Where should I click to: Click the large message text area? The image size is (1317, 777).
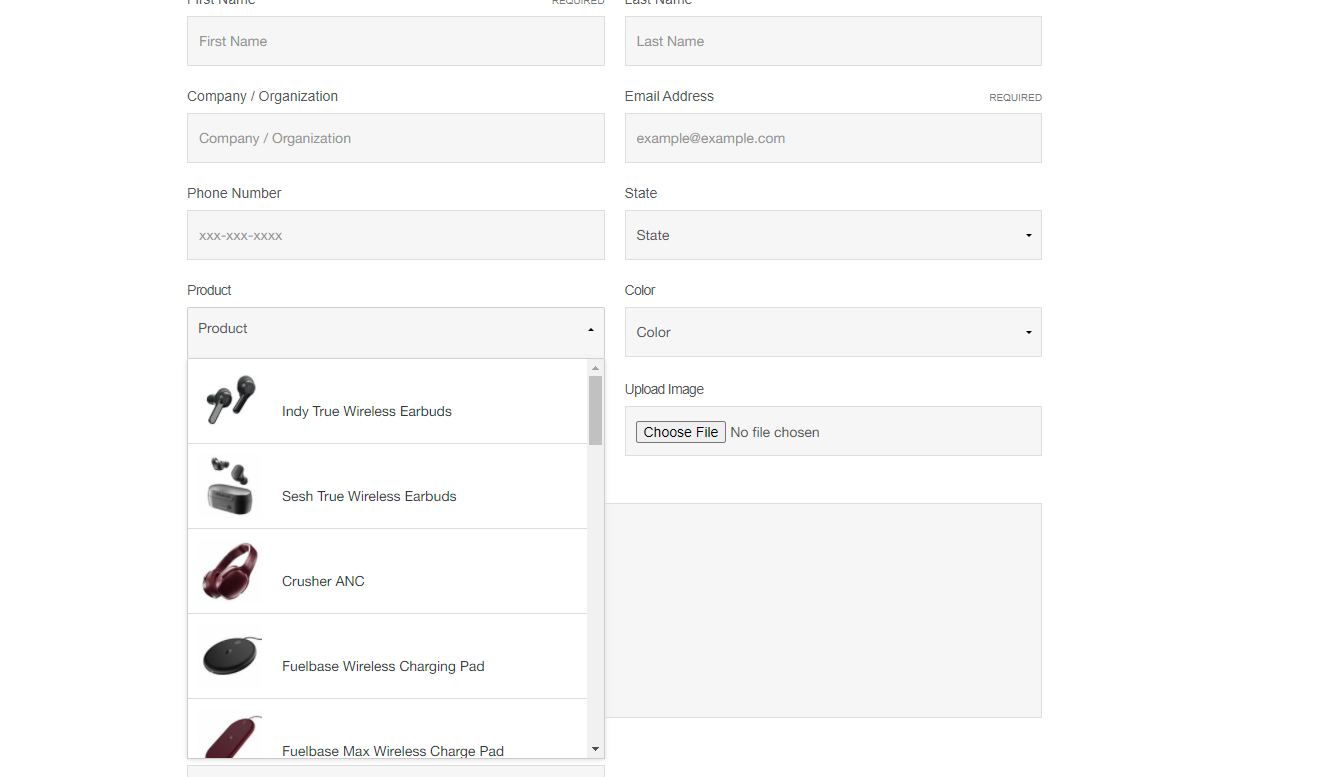coord(823,610)
